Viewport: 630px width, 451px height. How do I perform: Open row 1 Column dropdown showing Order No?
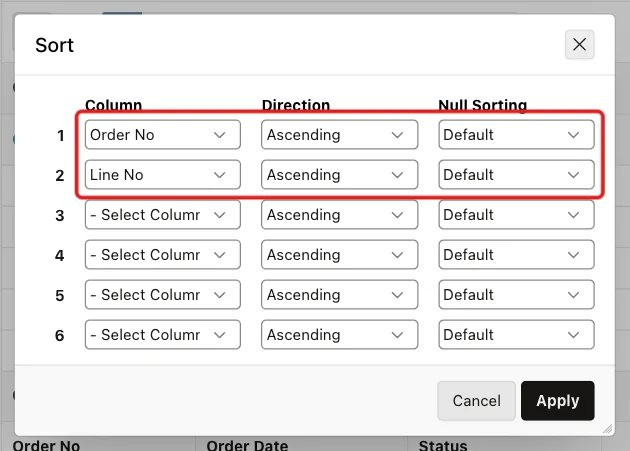163,135
